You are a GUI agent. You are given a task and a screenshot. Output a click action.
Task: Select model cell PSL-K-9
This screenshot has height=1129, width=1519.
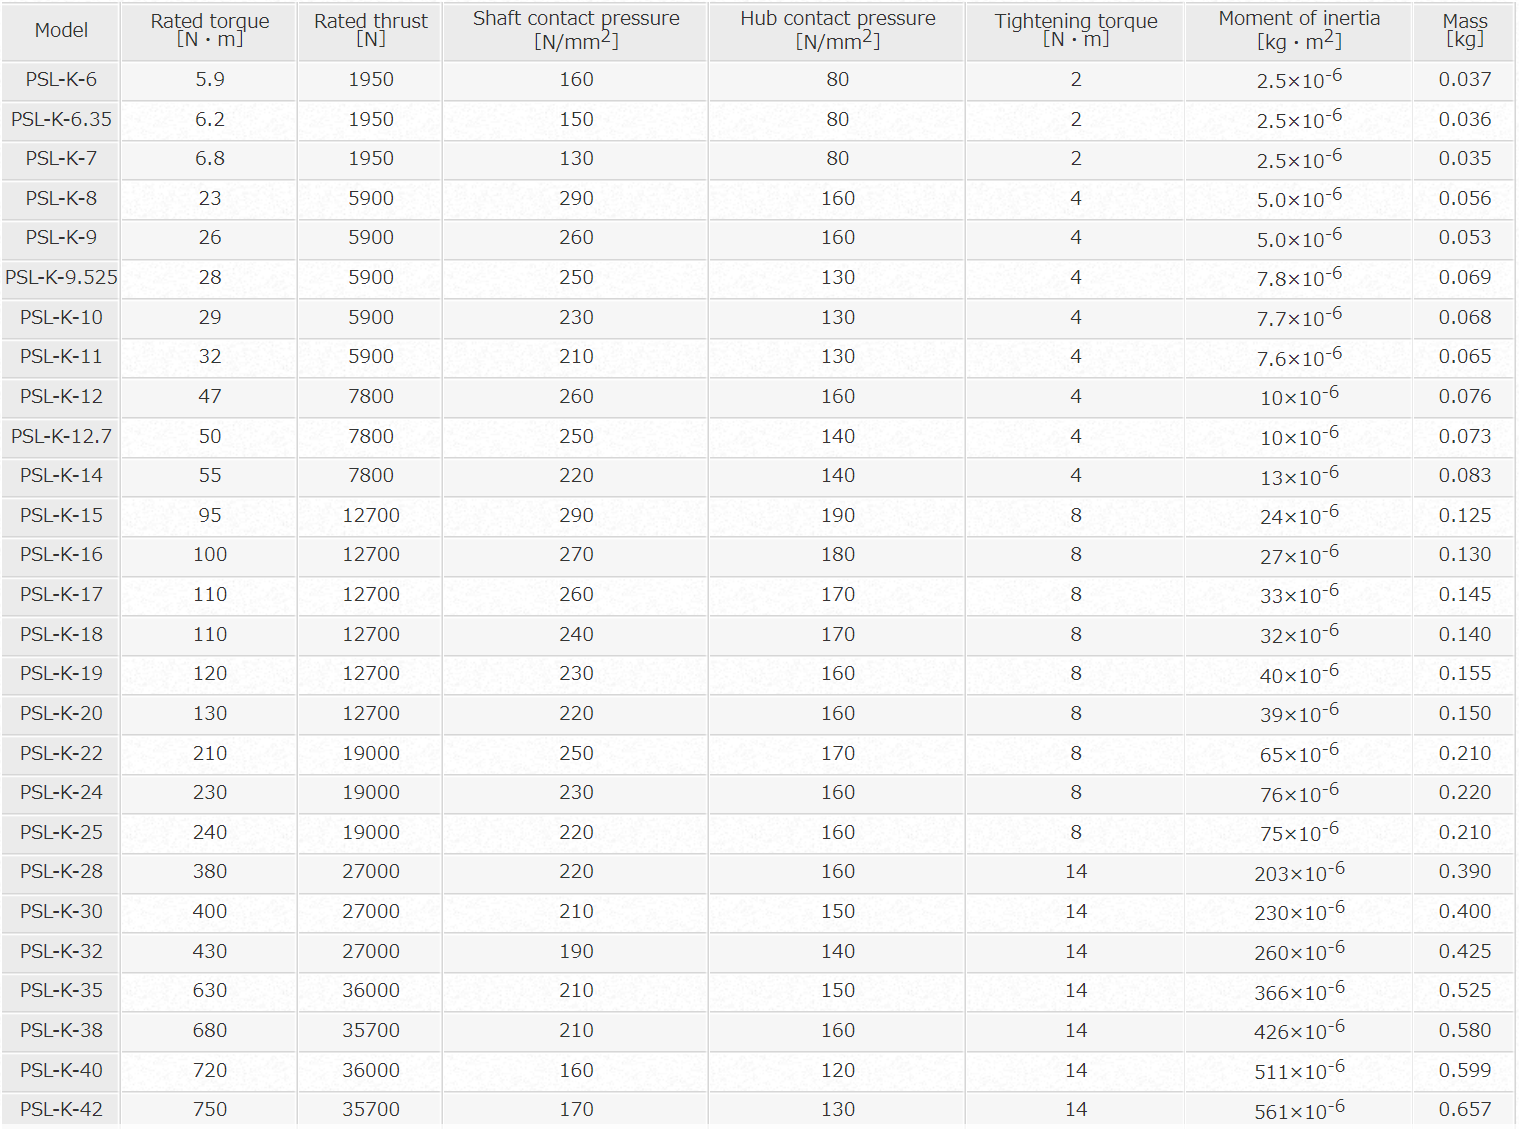pos(61,238)
